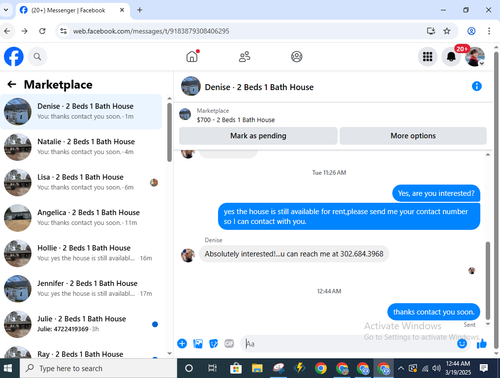Click the page vertical scrollbar

tap(496, 200)
